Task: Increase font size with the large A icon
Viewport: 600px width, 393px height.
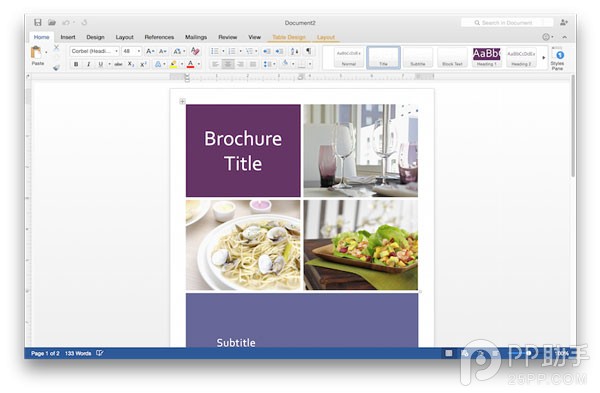Action: pyautogui.click(x=150, y=51)
